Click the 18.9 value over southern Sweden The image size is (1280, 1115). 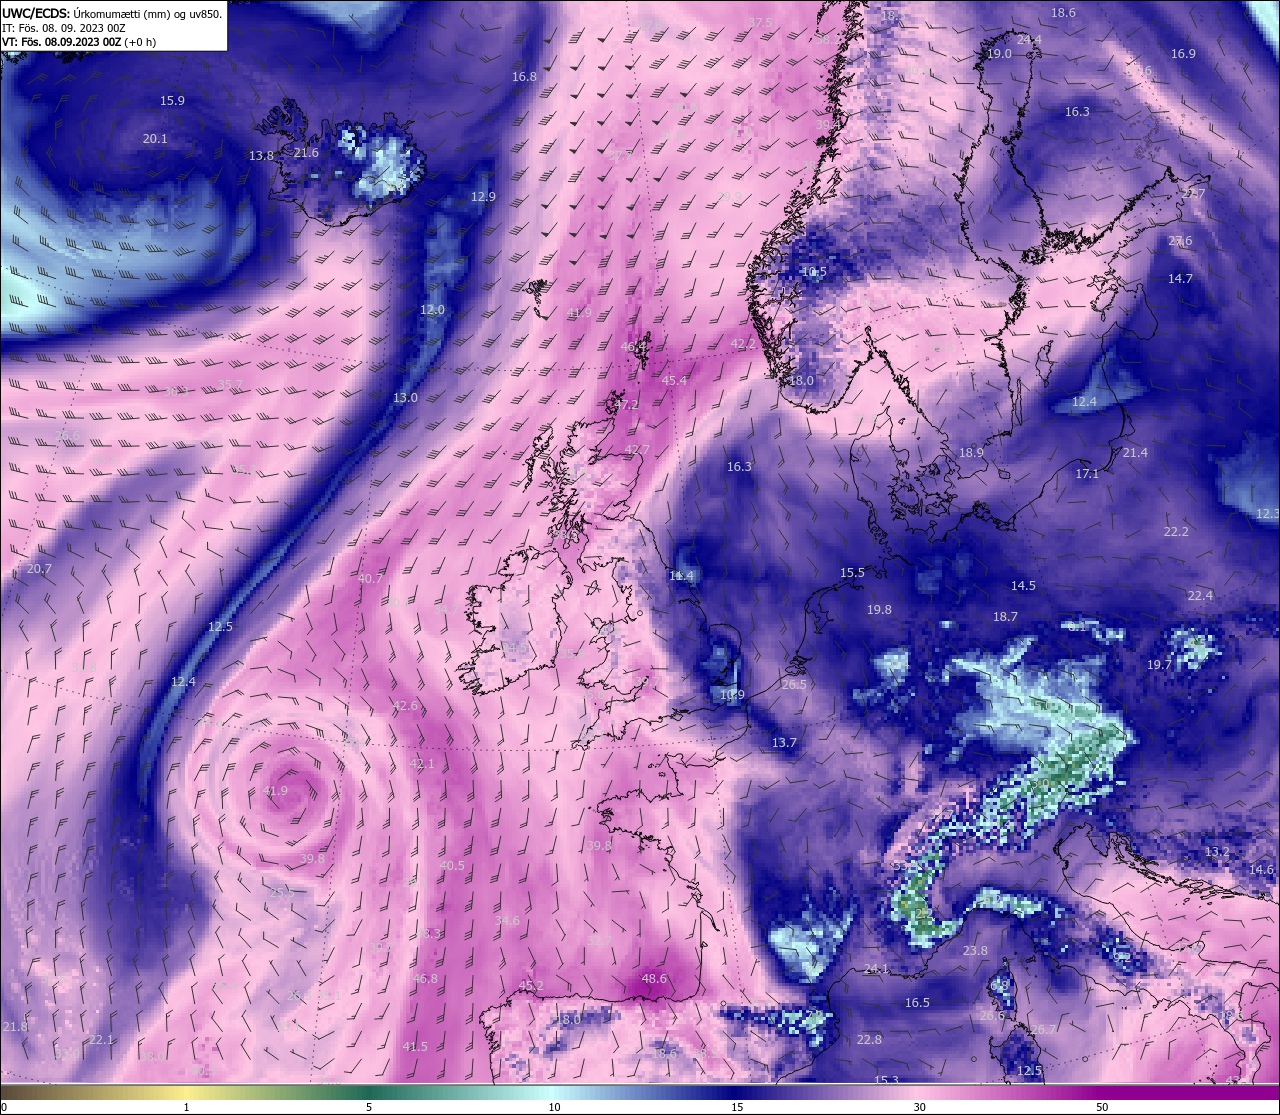coord(971,453)
